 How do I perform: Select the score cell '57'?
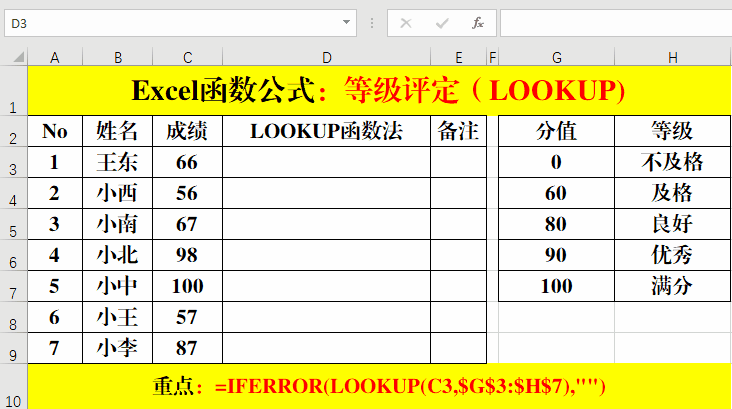pos(188,317)
